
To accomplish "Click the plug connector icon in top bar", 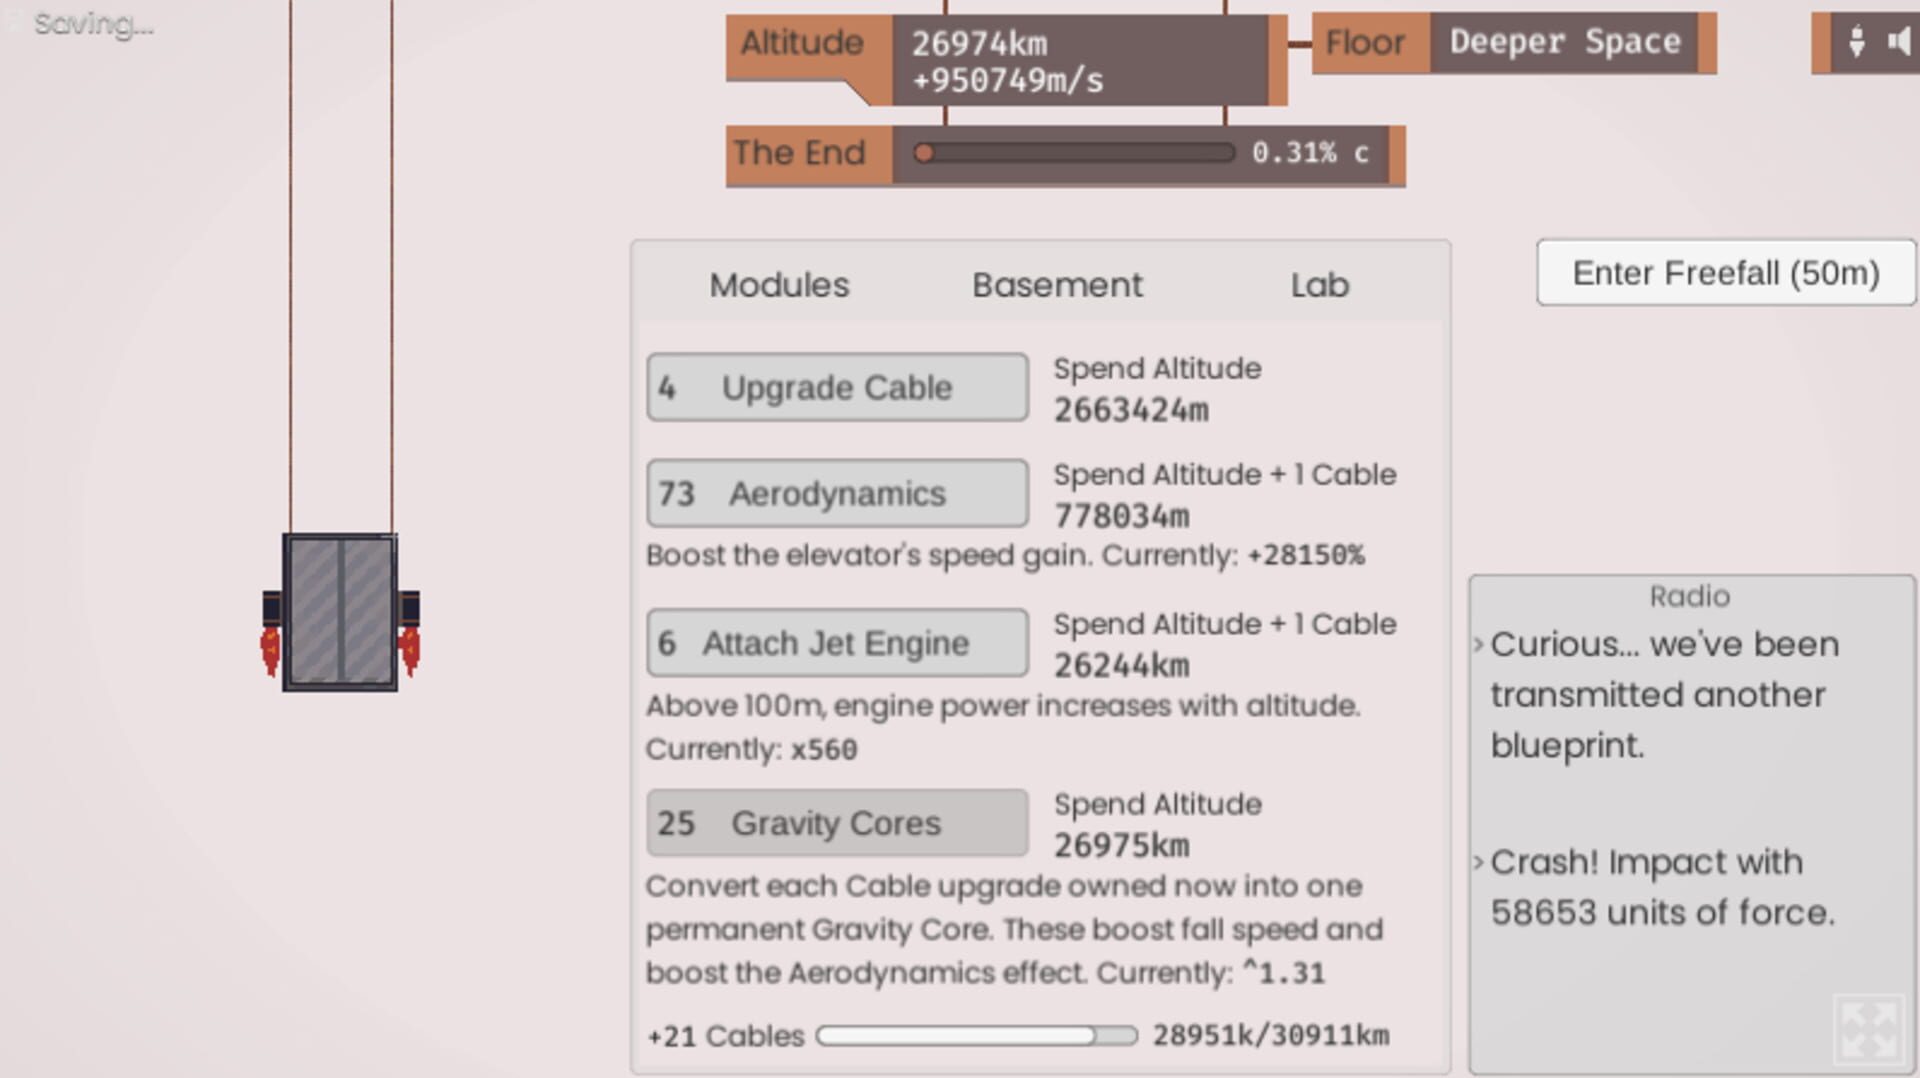I will tap(1856, 42).
